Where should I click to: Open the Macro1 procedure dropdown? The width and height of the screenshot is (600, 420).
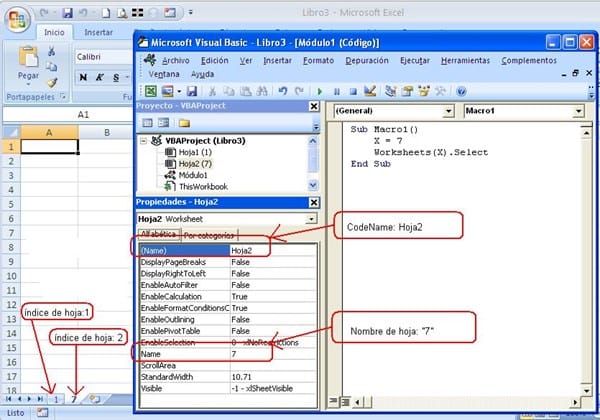click(x=578, y=111)
